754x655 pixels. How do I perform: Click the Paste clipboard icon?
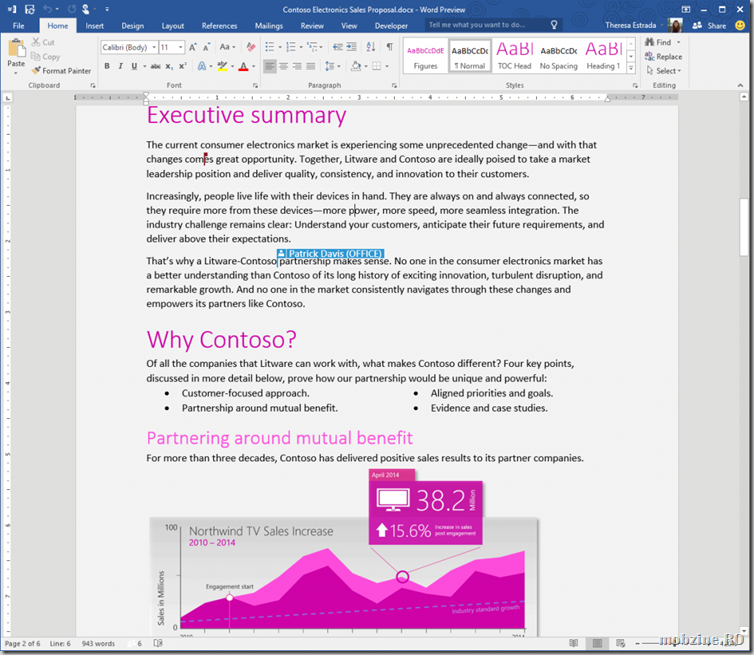click(16, 50)
